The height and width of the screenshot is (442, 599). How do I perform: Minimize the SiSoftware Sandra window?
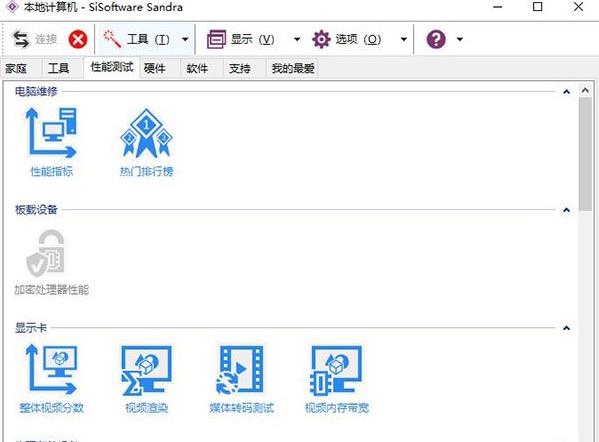coord(497,6)
